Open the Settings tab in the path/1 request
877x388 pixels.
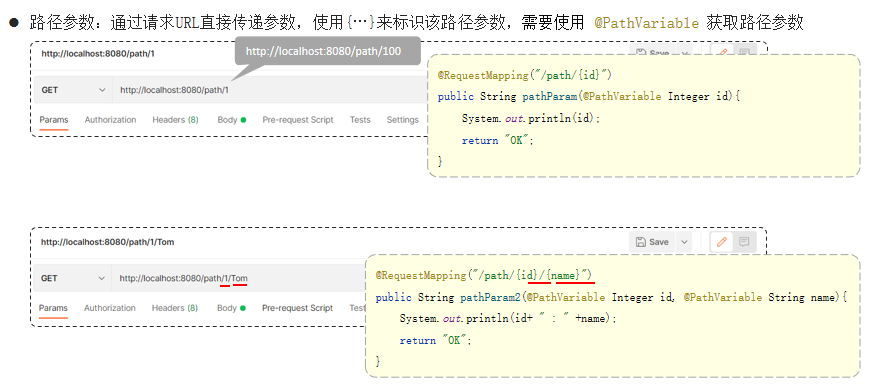(403, 120)
